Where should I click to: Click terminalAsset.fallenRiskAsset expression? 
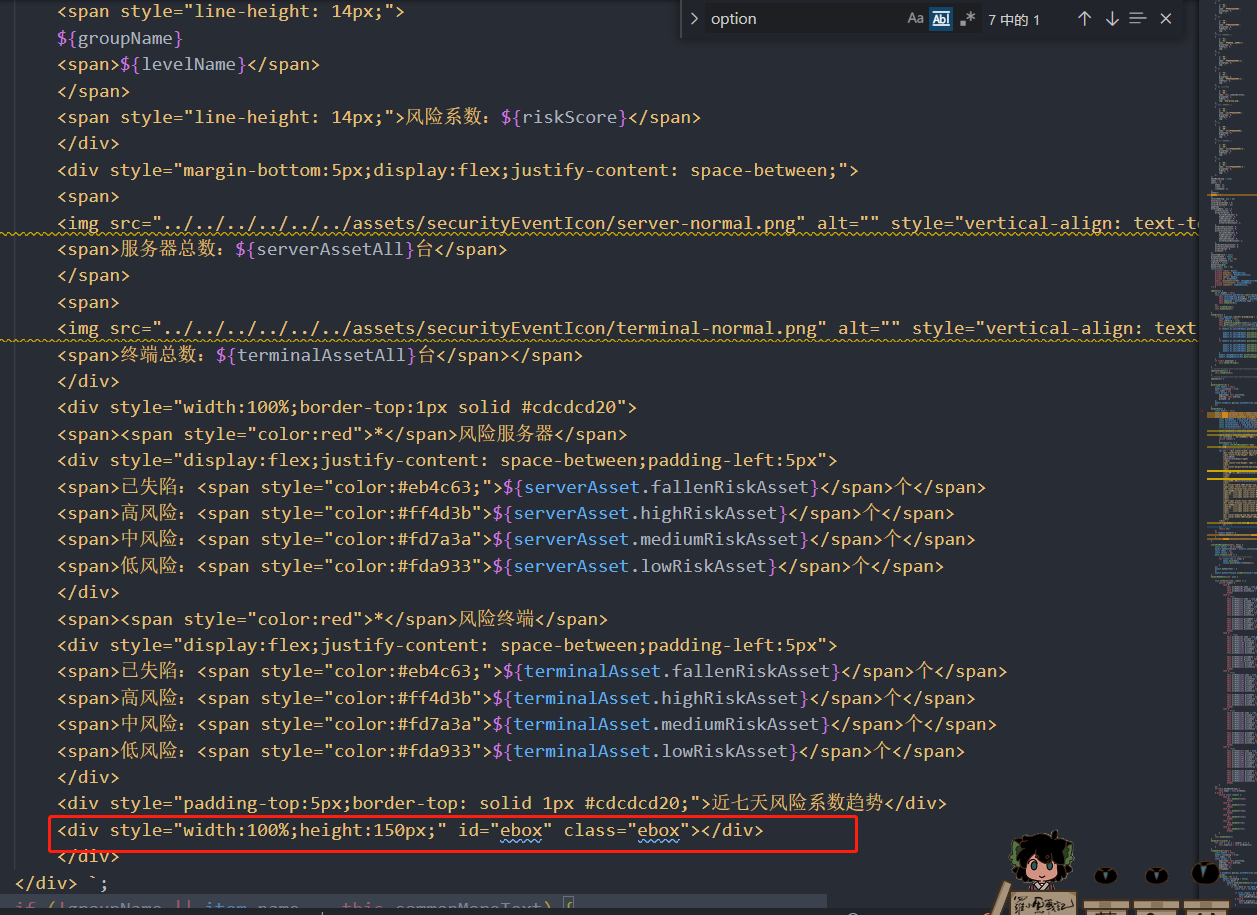click(x=671, y=671)
